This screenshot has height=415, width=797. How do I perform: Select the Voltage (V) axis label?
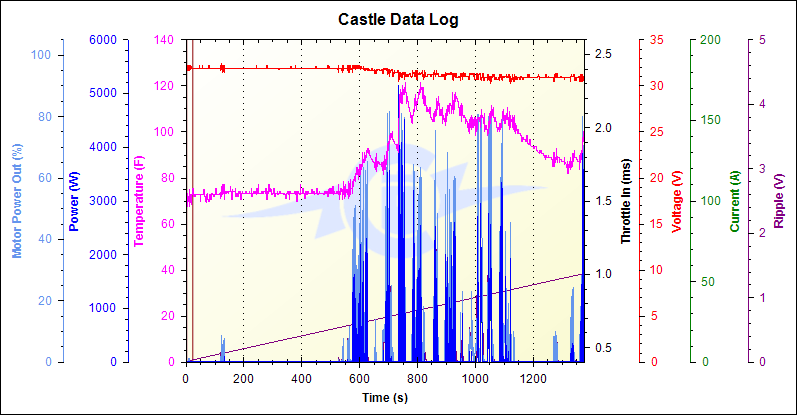click(x=676, y=200)
